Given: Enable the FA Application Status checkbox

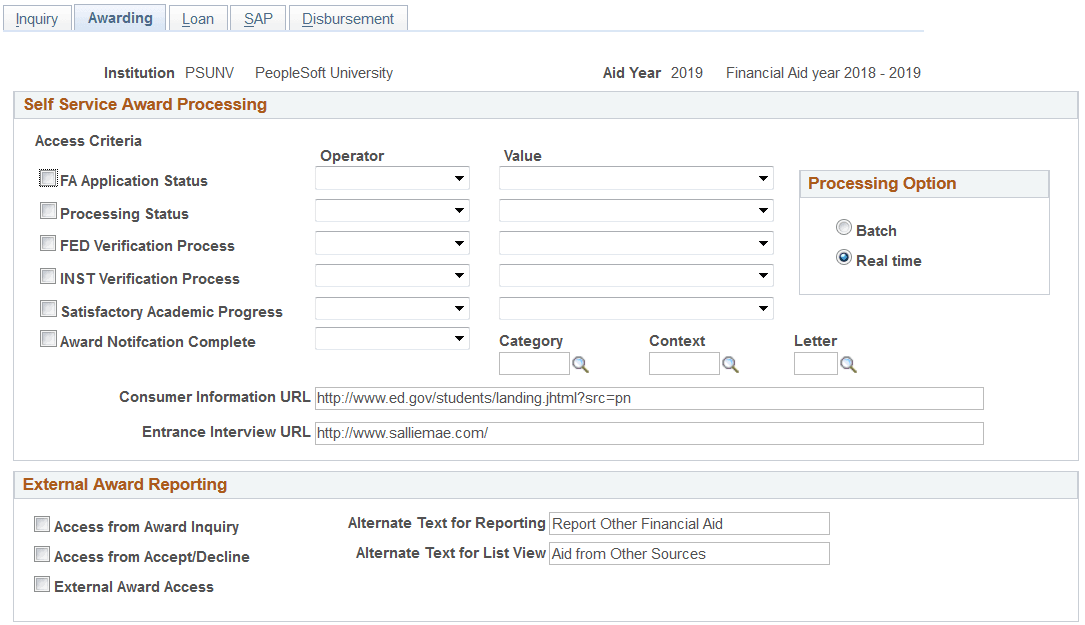Looking at the screenshot, I should click(x=48, y=177).
